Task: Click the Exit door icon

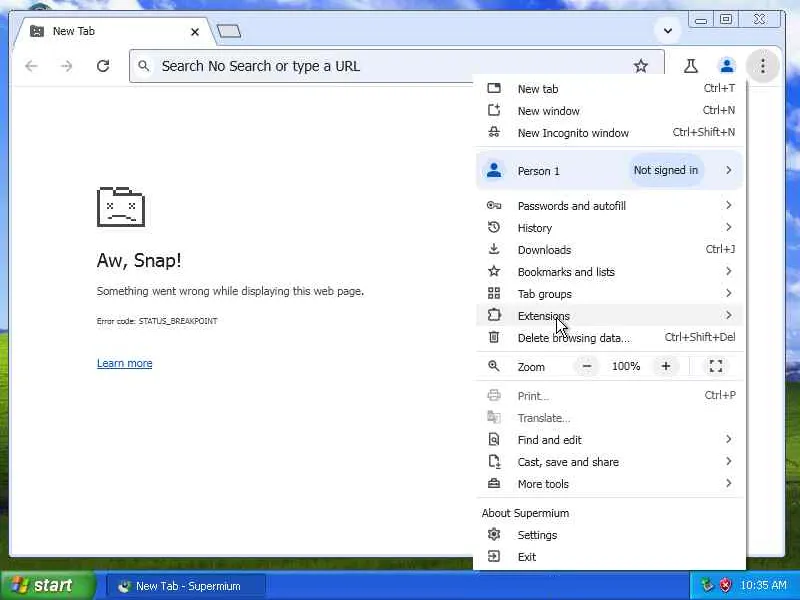Action: pyautogui.click(x=494, y=556)
